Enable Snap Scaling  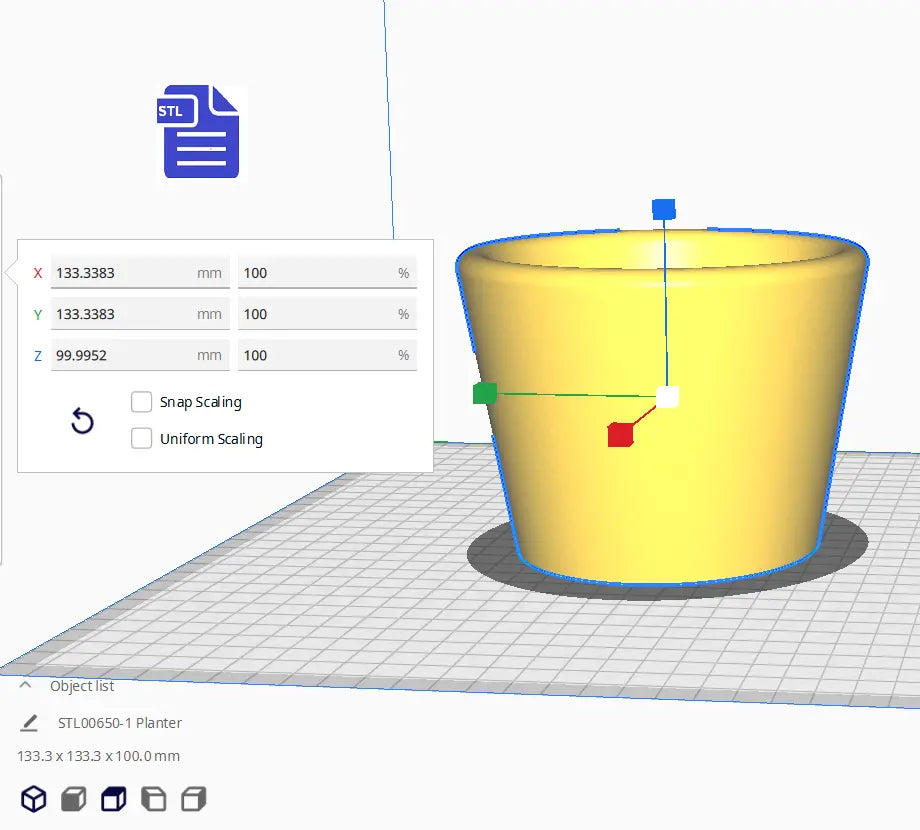tap(141, 401)
